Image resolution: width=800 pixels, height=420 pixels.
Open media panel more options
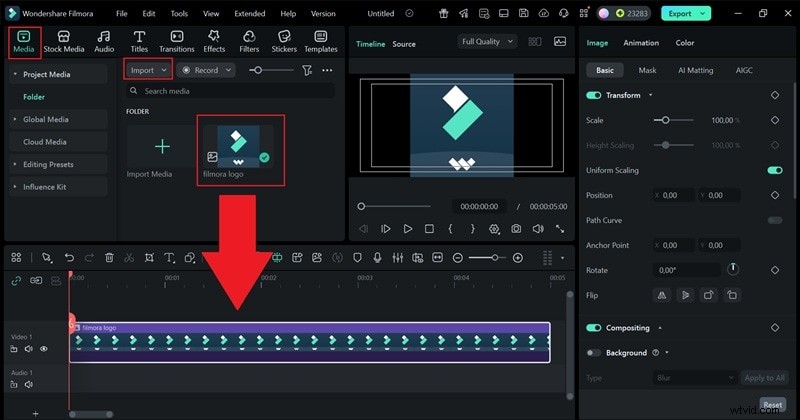(x=327, y=70)
